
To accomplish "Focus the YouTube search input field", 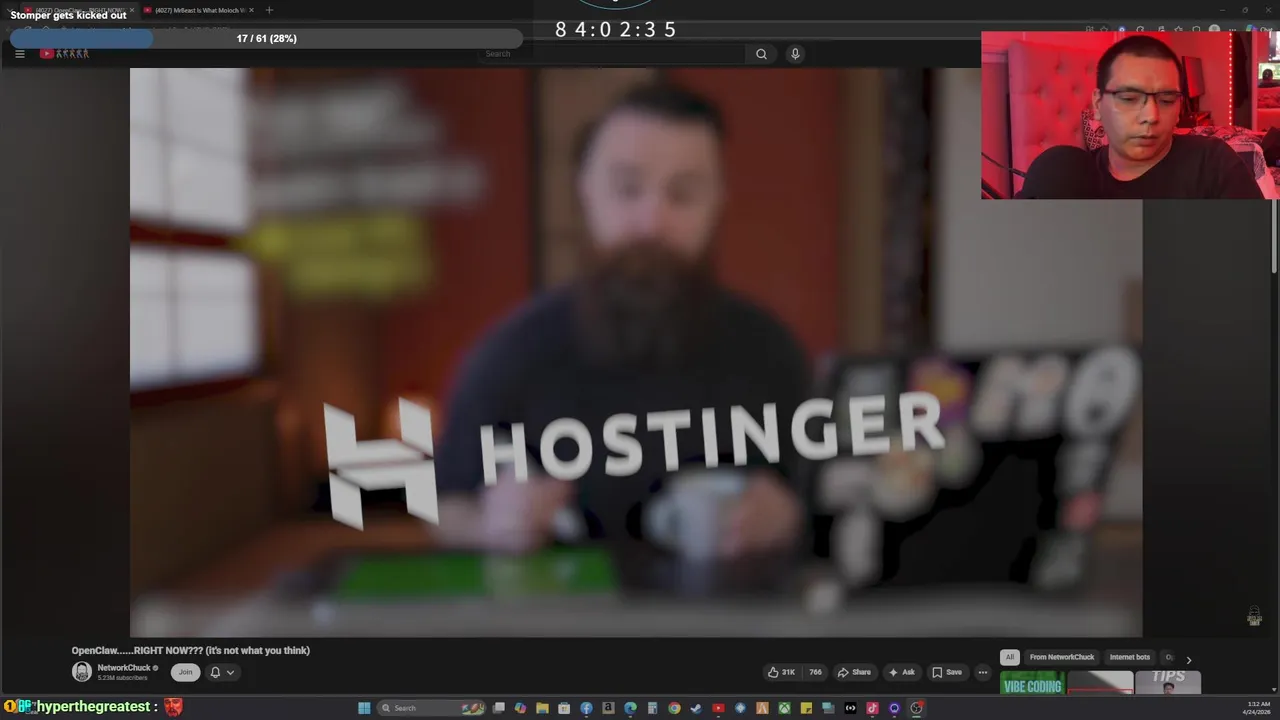I will pos(612,54).
